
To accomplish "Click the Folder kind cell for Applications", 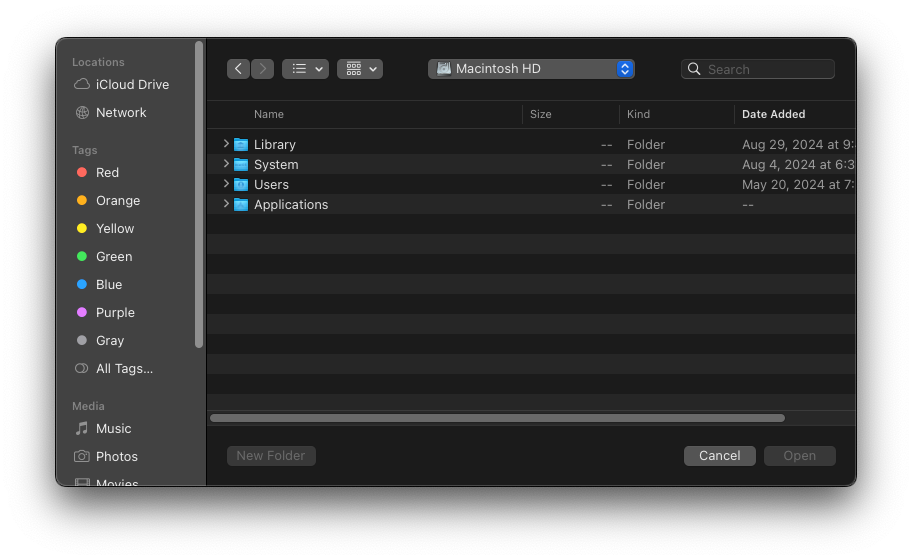I will (646, 205).
